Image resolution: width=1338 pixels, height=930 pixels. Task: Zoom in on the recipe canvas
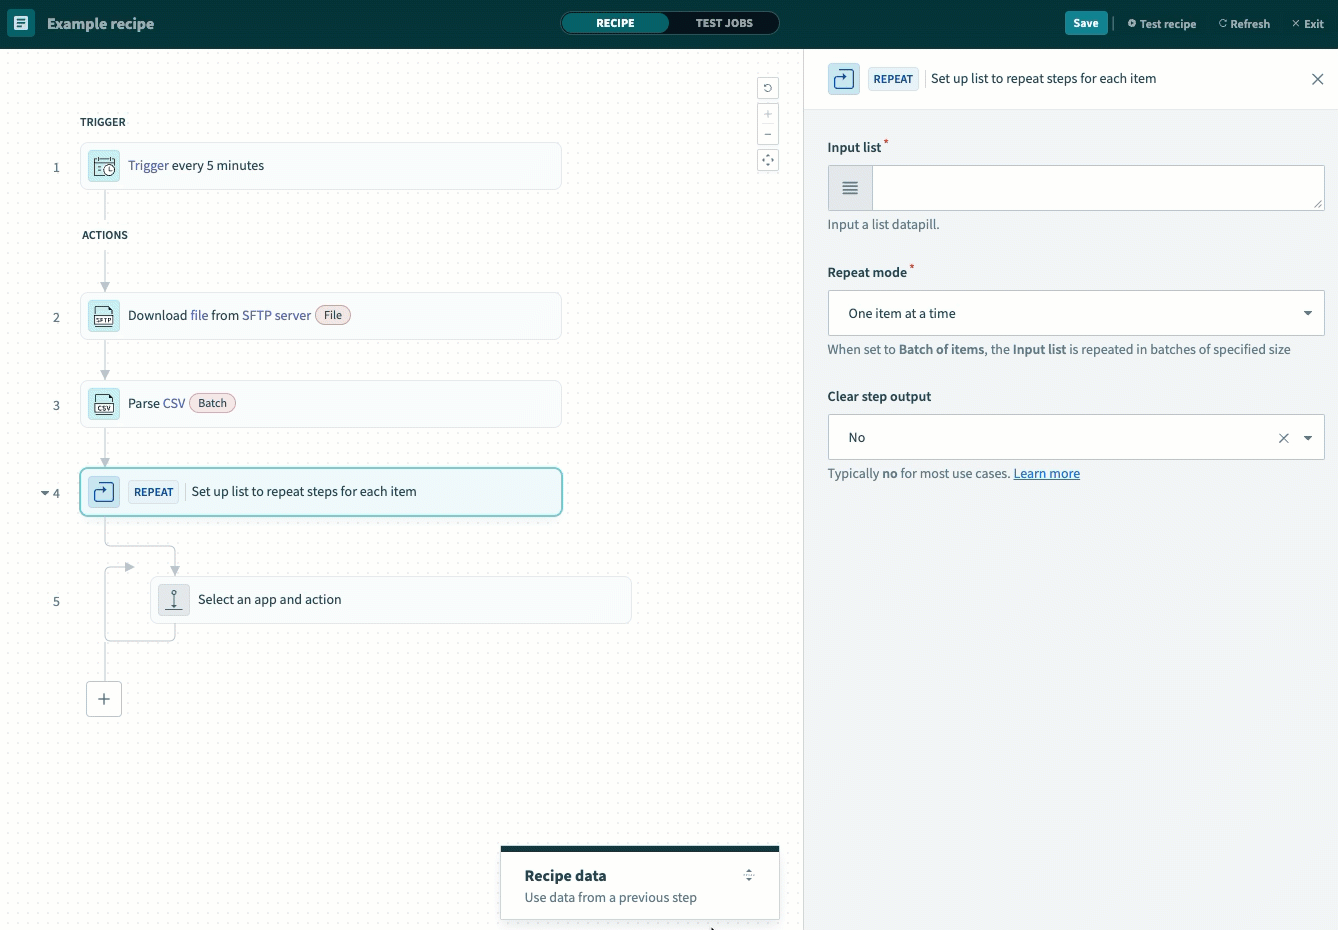(768, 114)
